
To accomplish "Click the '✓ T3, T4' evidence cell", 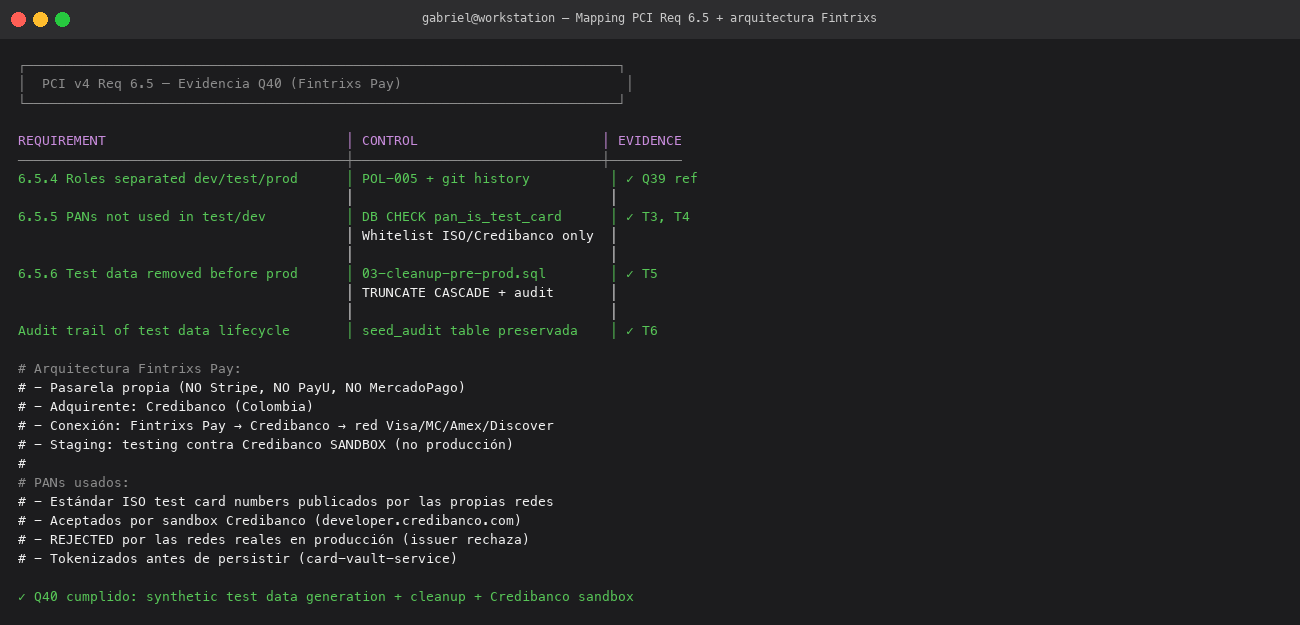I will [x=658, y=217].
